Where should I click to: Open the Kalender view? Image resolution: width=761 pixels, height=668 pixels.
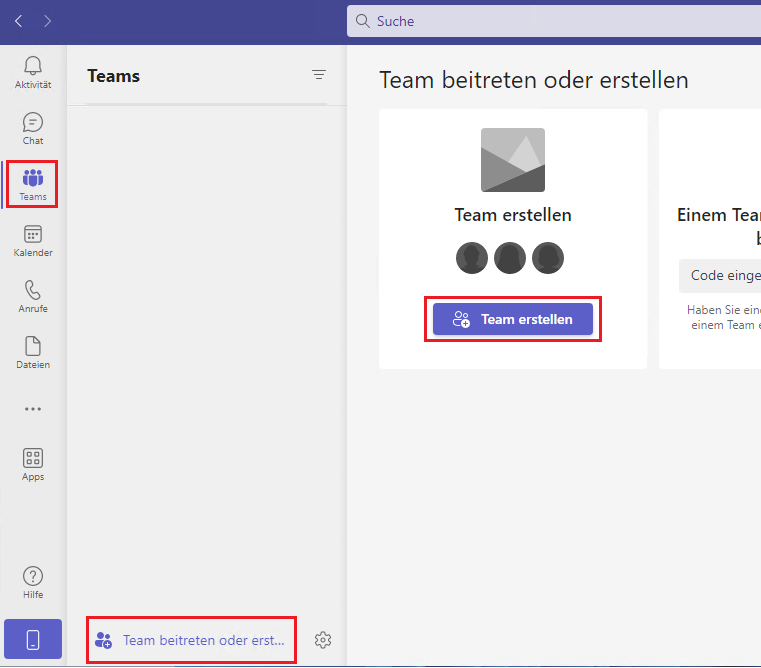[33, 240]
